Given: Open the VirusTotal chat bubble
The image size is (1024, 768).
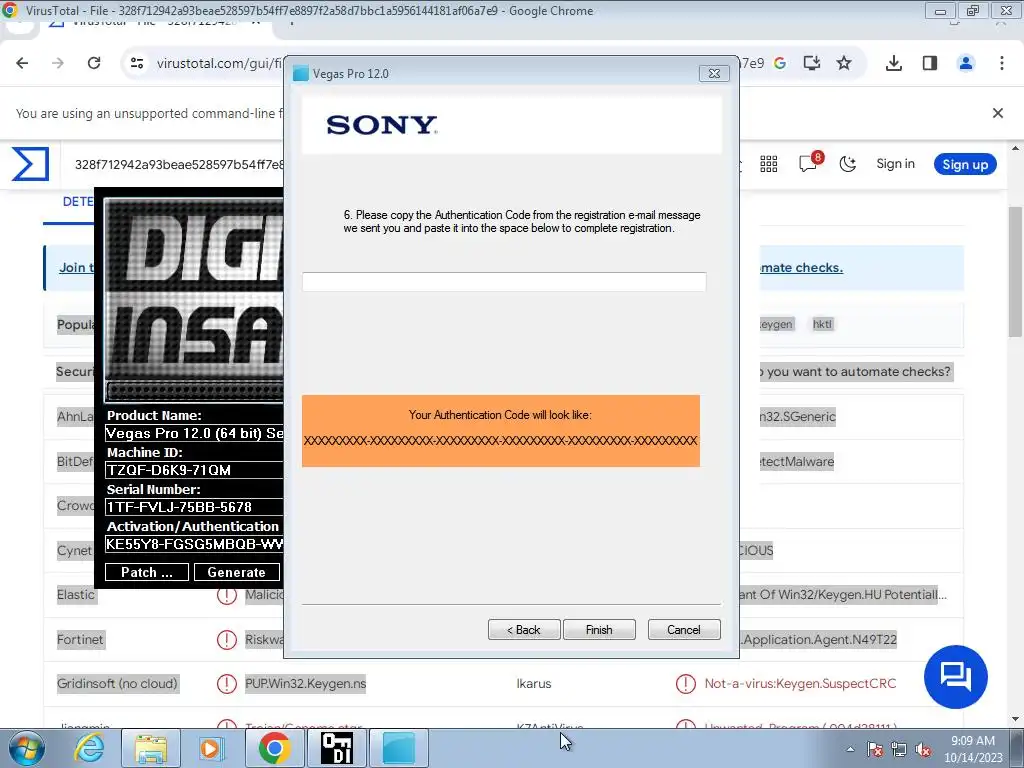Looking at the screenshot, I should coord(955,677).
